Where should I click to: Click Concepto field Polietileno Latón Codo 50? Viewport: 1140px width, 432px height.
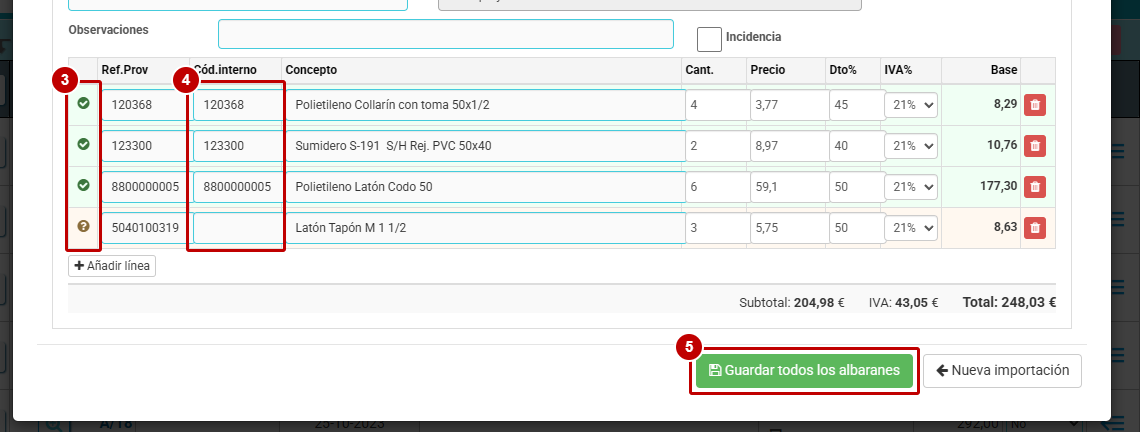486,187
